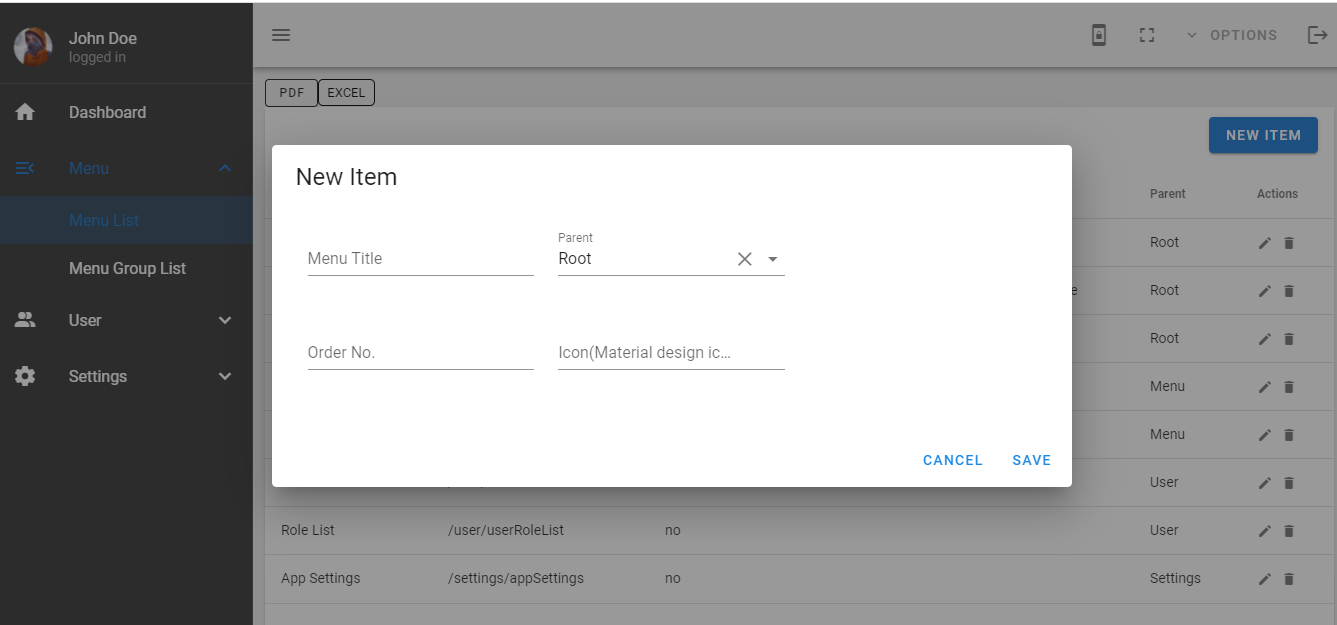Collapse the Menu section chevron
1337x625 pixels.
(x=225, y=168)
